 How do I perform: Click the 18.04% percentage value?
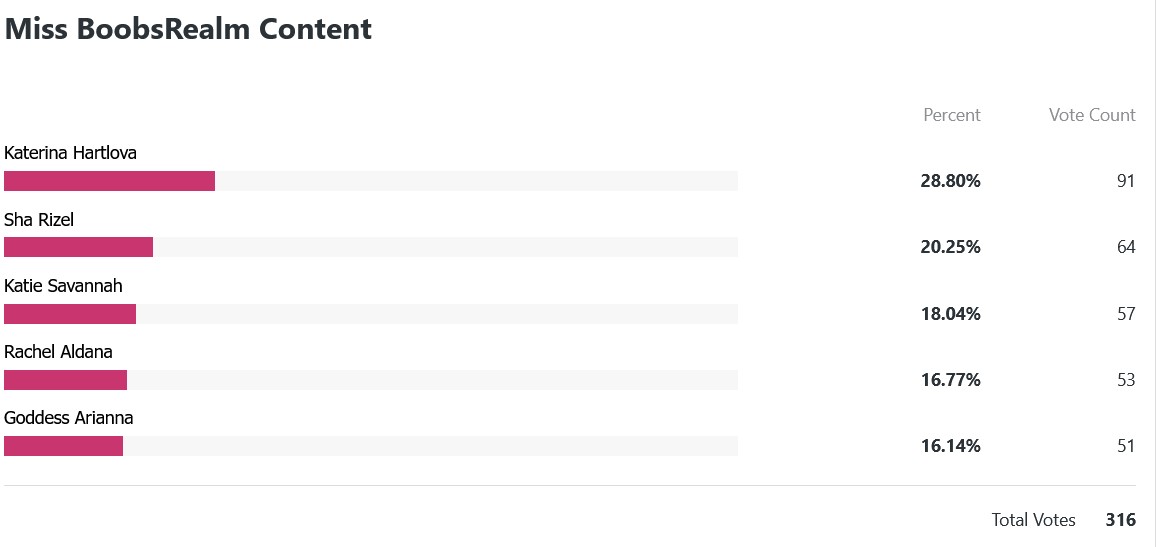pos(950,314)
